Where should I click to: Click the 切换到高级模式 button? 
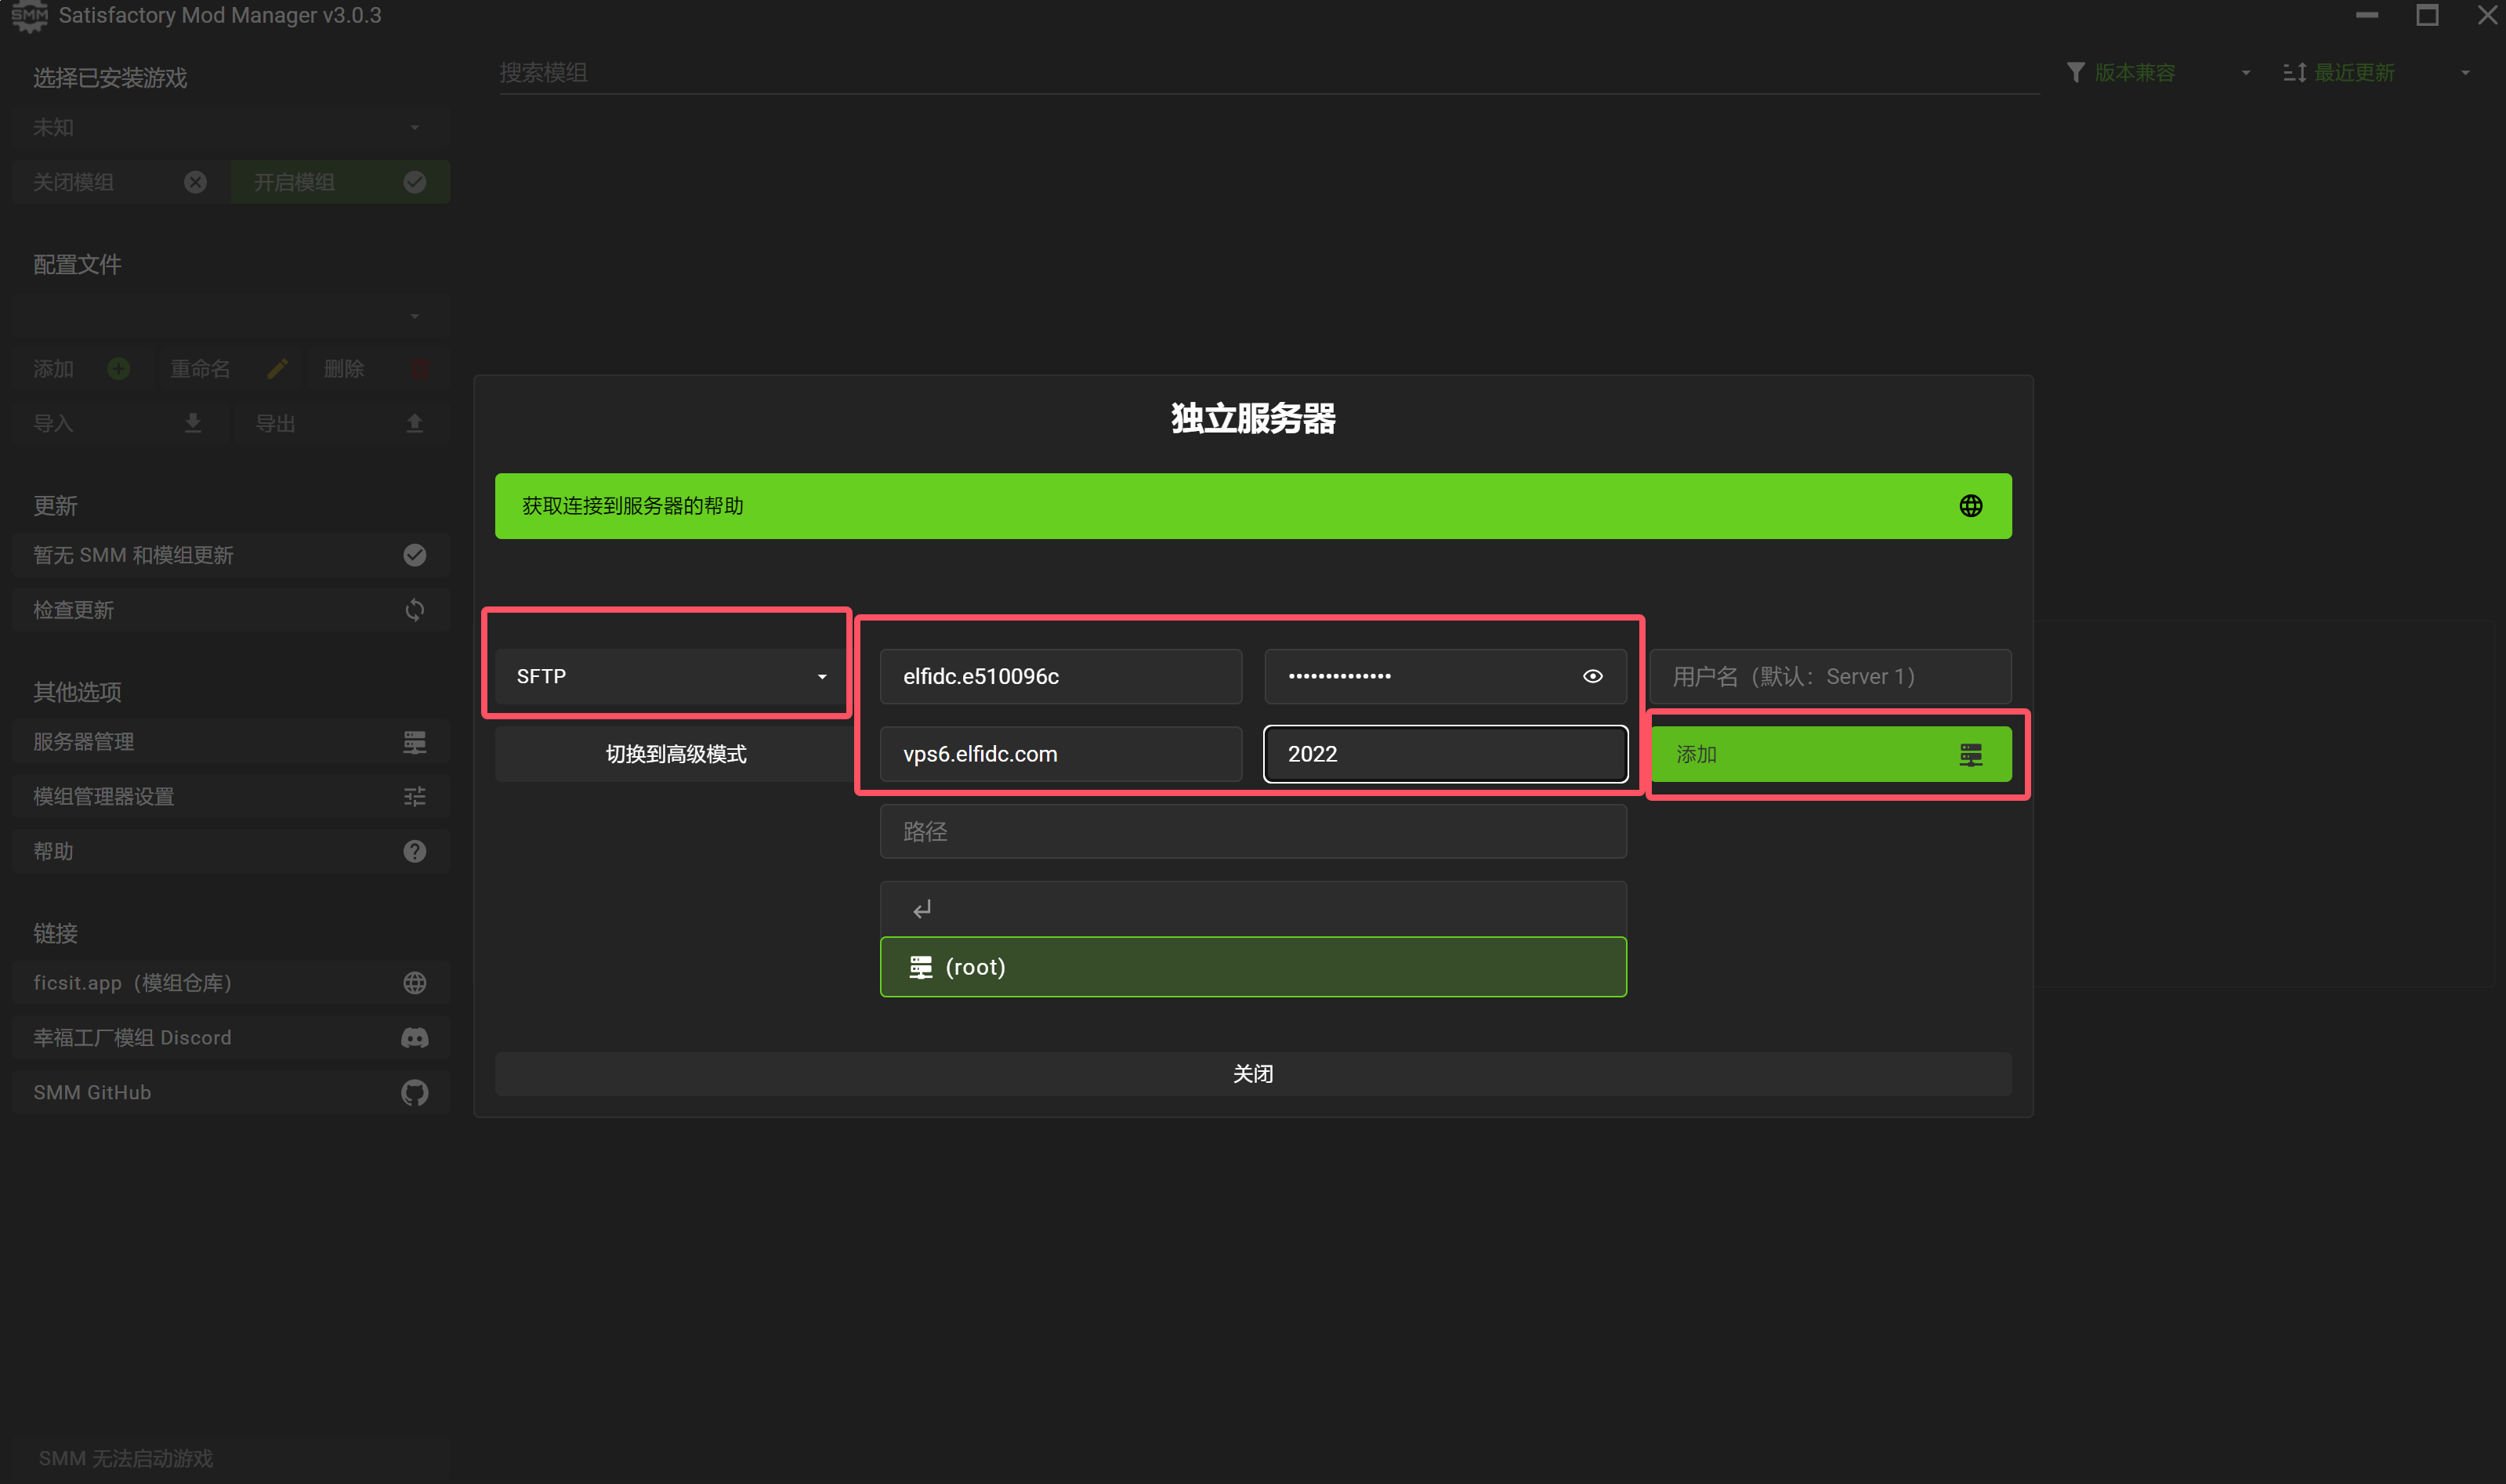(x=675, y=754)
